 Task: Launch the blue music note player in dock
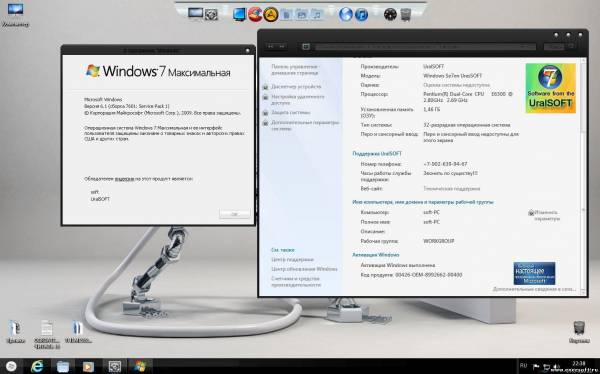point(362,15)
